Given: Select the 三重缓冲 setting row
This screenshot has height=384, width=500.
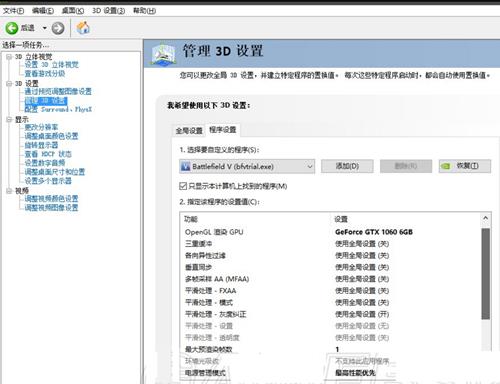Looking at the screenshot, I should [x=330, y=244].
